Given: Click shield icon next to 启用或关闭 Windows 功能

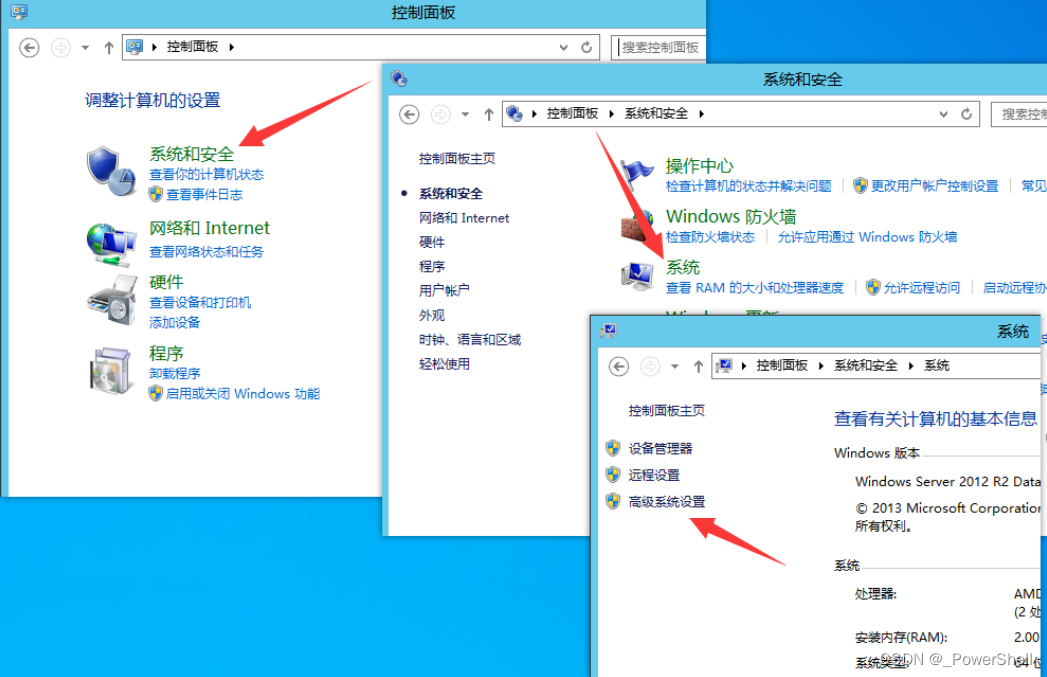Looking at the screenshot, I should point(156,393).
